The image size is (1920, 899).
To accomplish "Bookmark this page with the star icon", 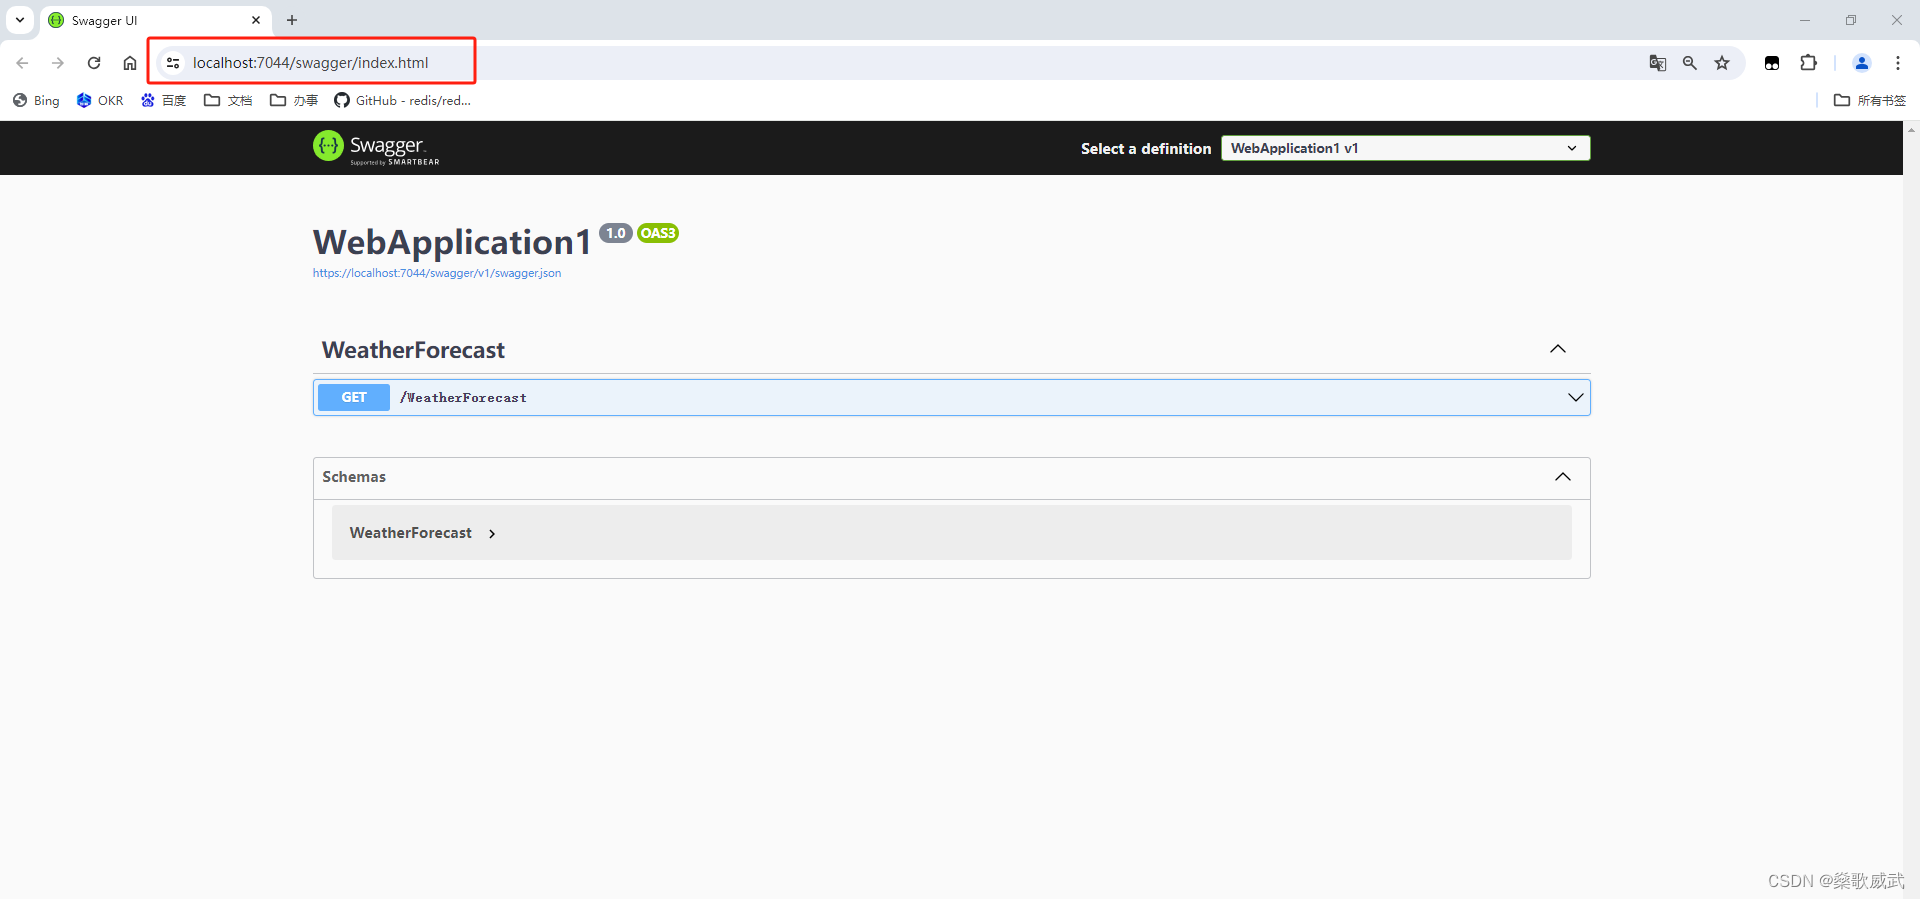I will (x=1722, y=63).
